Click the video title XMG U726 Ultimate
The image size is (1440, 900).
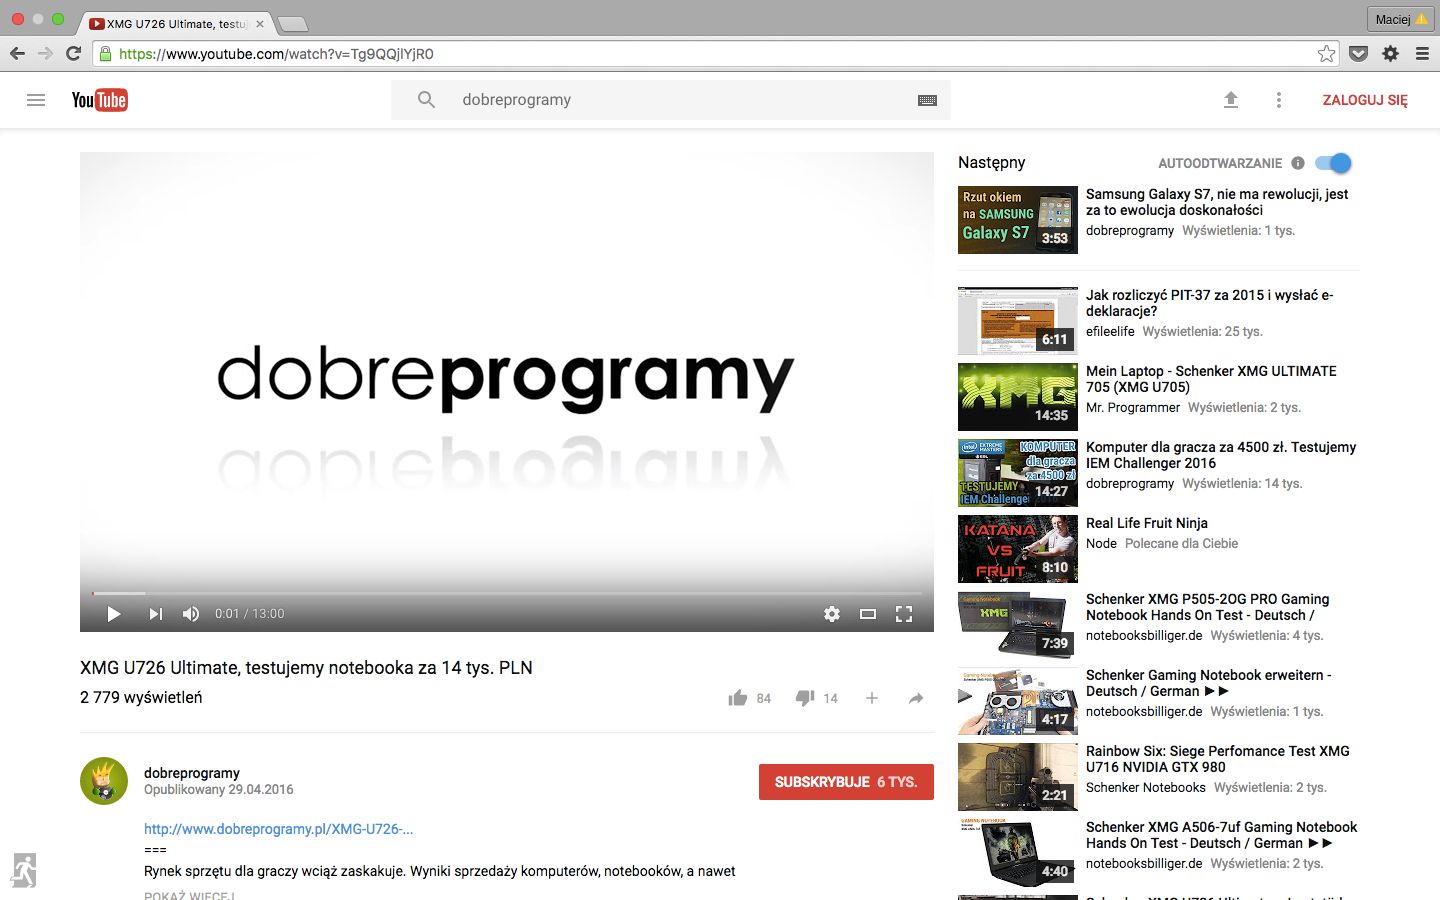[x=306, y=668]
